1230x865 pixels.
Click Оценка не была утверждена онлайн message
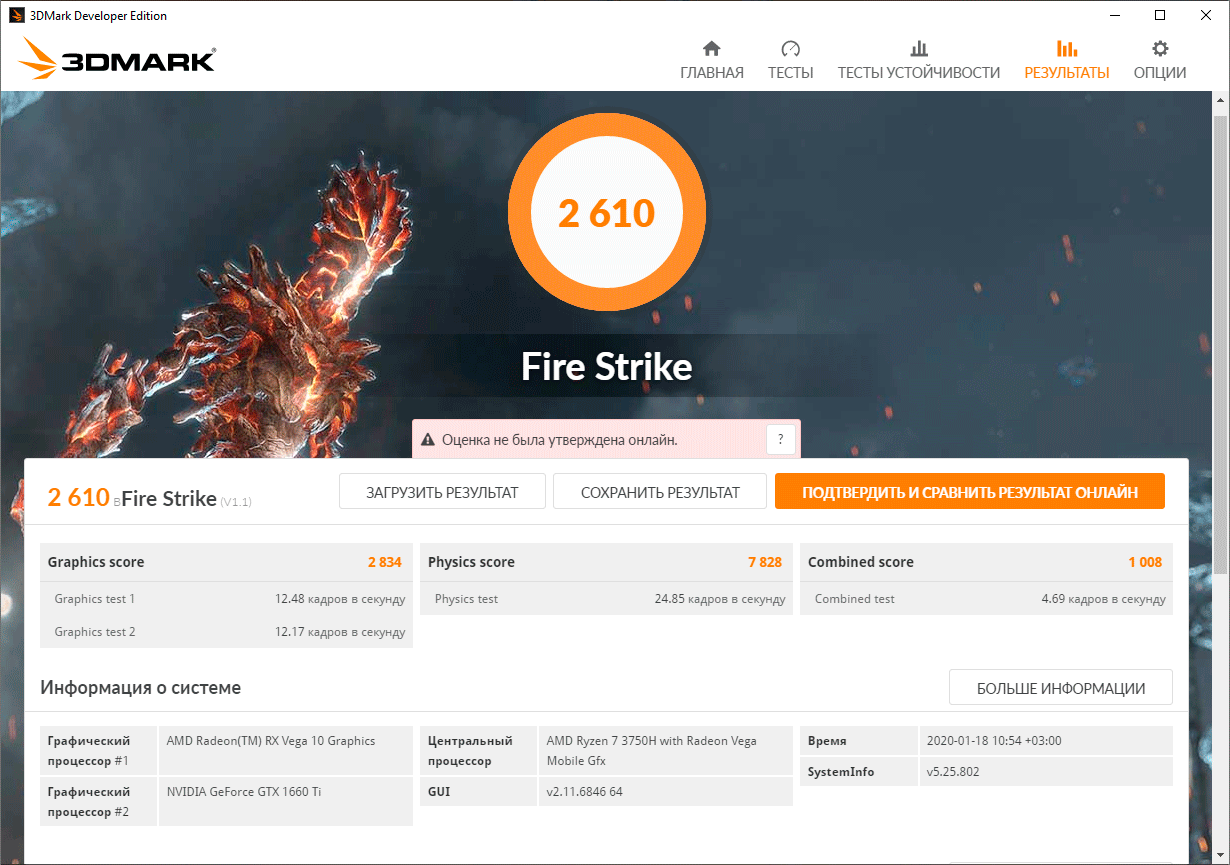(x=559, y=439)
